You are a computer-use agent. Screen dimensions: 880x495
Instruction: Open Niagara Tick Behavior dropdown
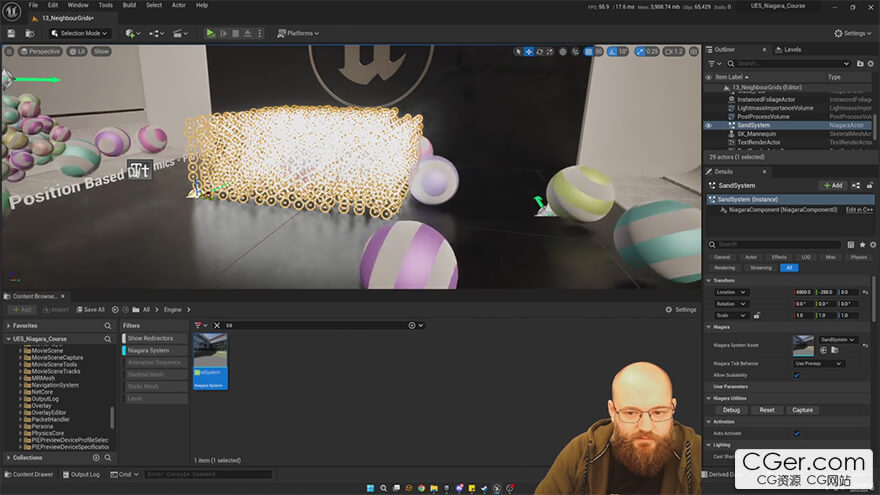(x=818, y=364)
